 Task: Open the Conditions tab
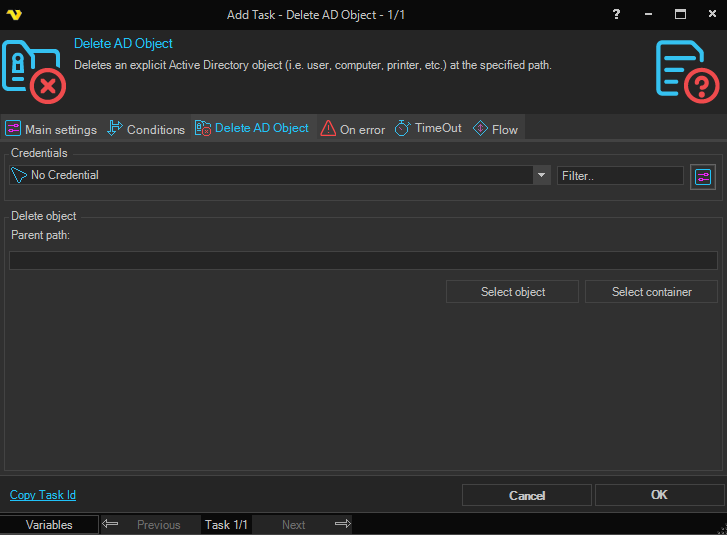click(146, 129)
